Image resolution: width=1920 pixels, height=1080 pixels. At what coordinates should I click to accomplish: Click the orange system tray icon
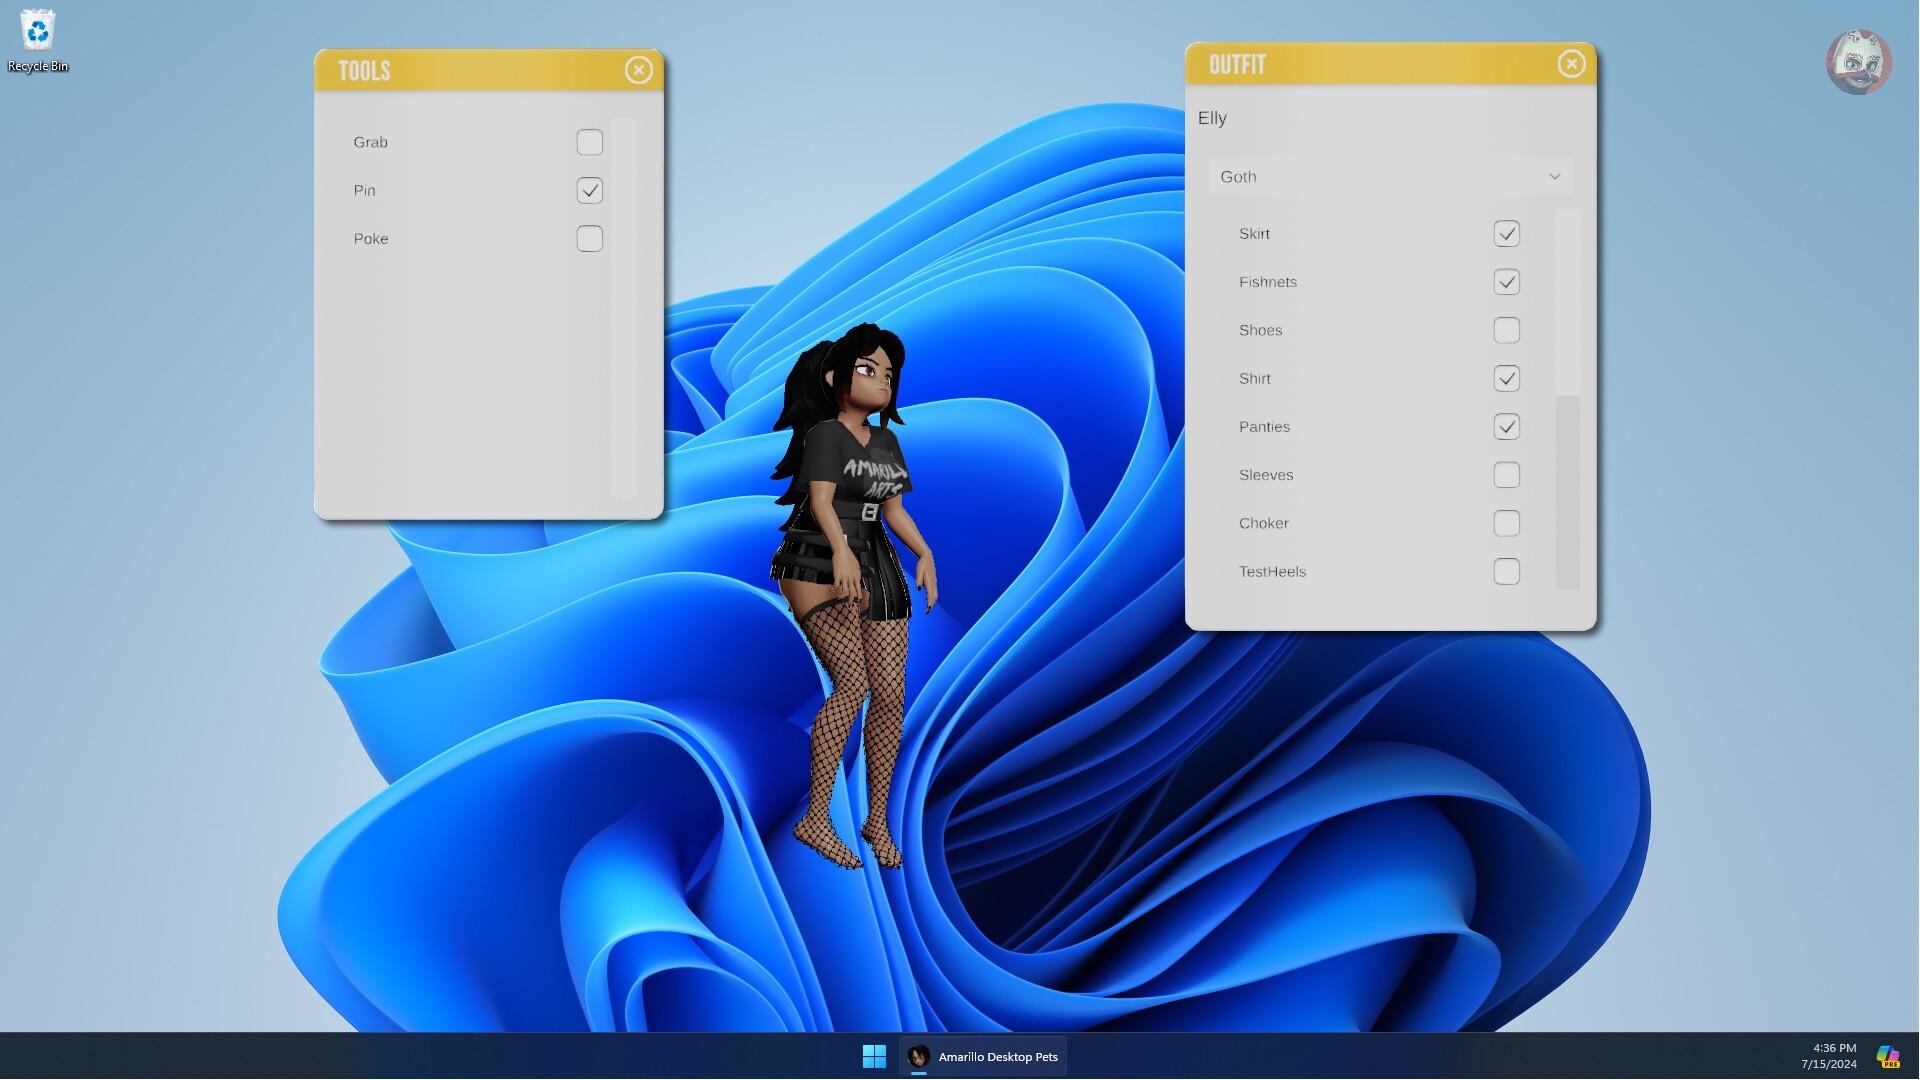point(1888,1054)
